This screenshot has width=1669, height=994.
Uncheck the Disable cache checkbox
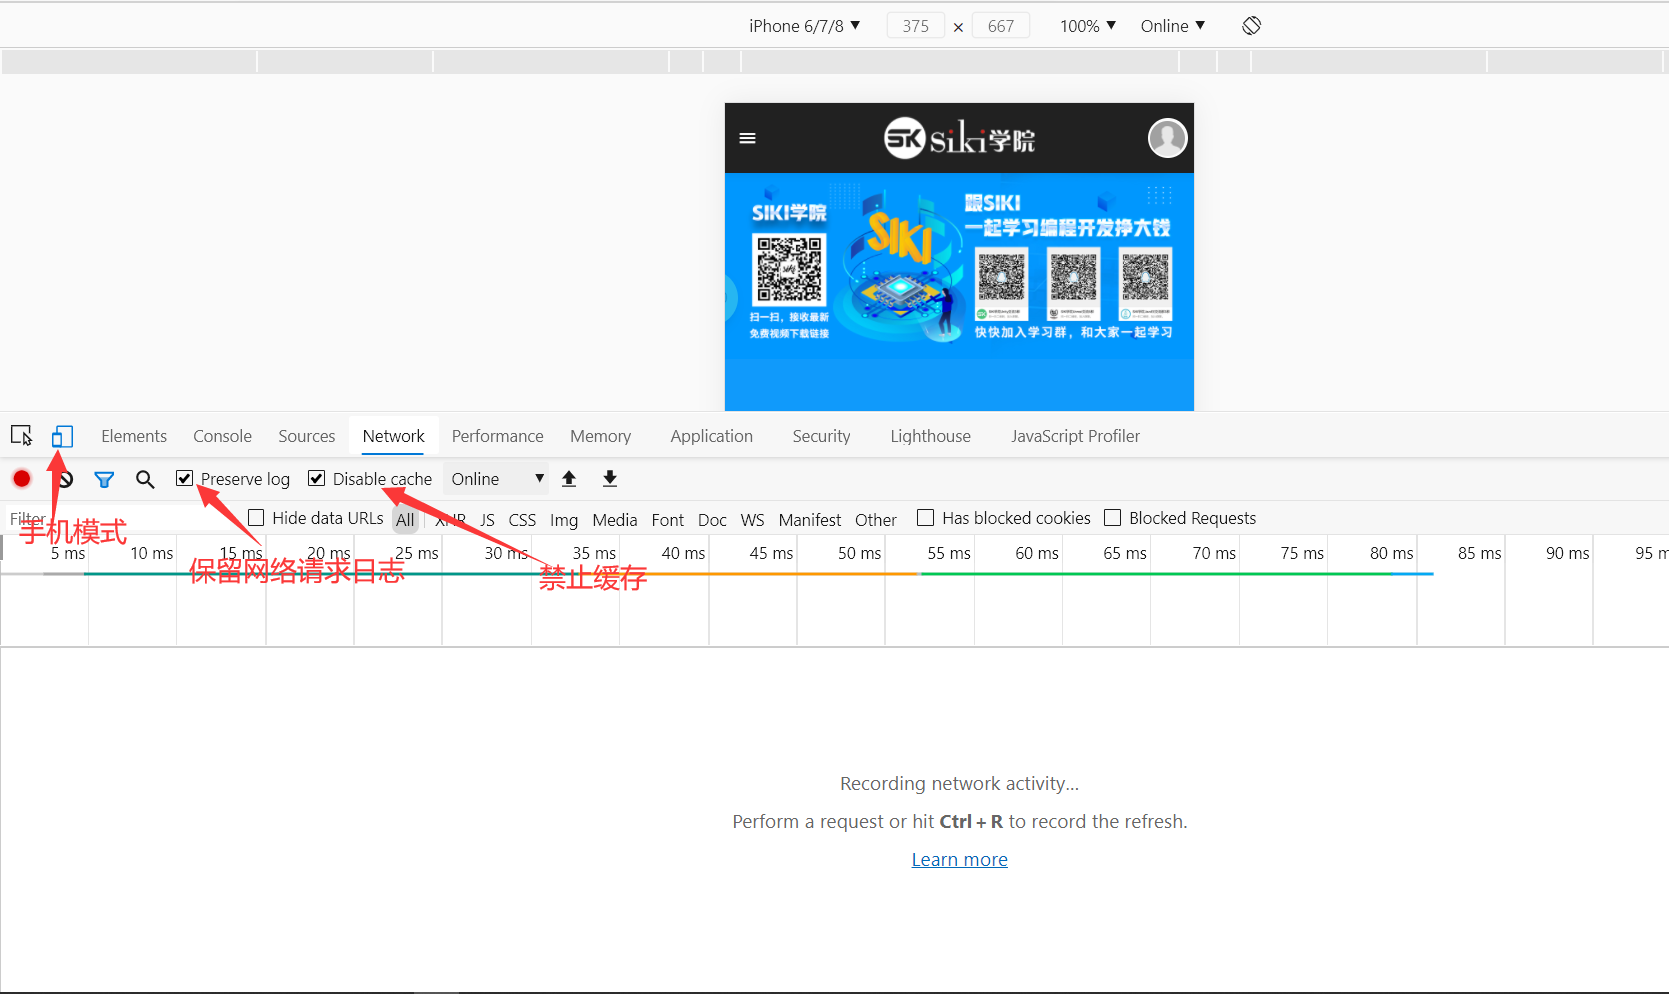[316, 478]
